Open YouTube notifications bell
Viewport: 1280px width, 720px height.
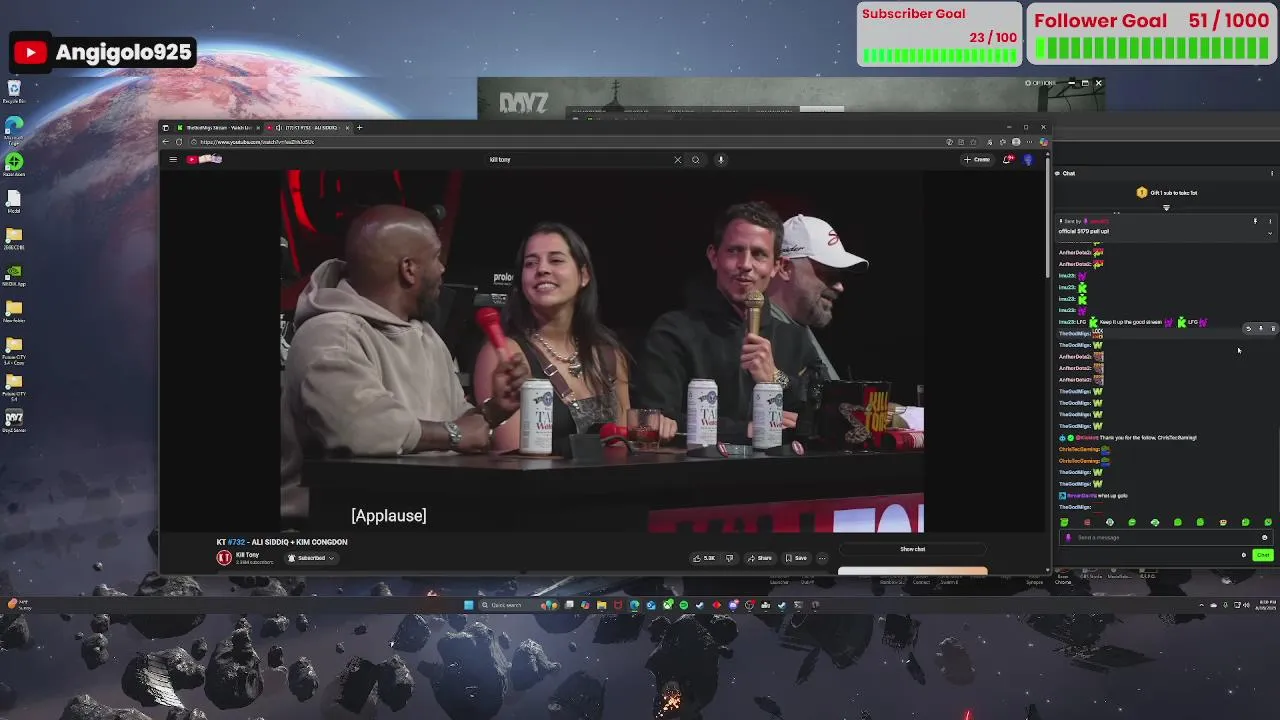tap(1007, 159)
